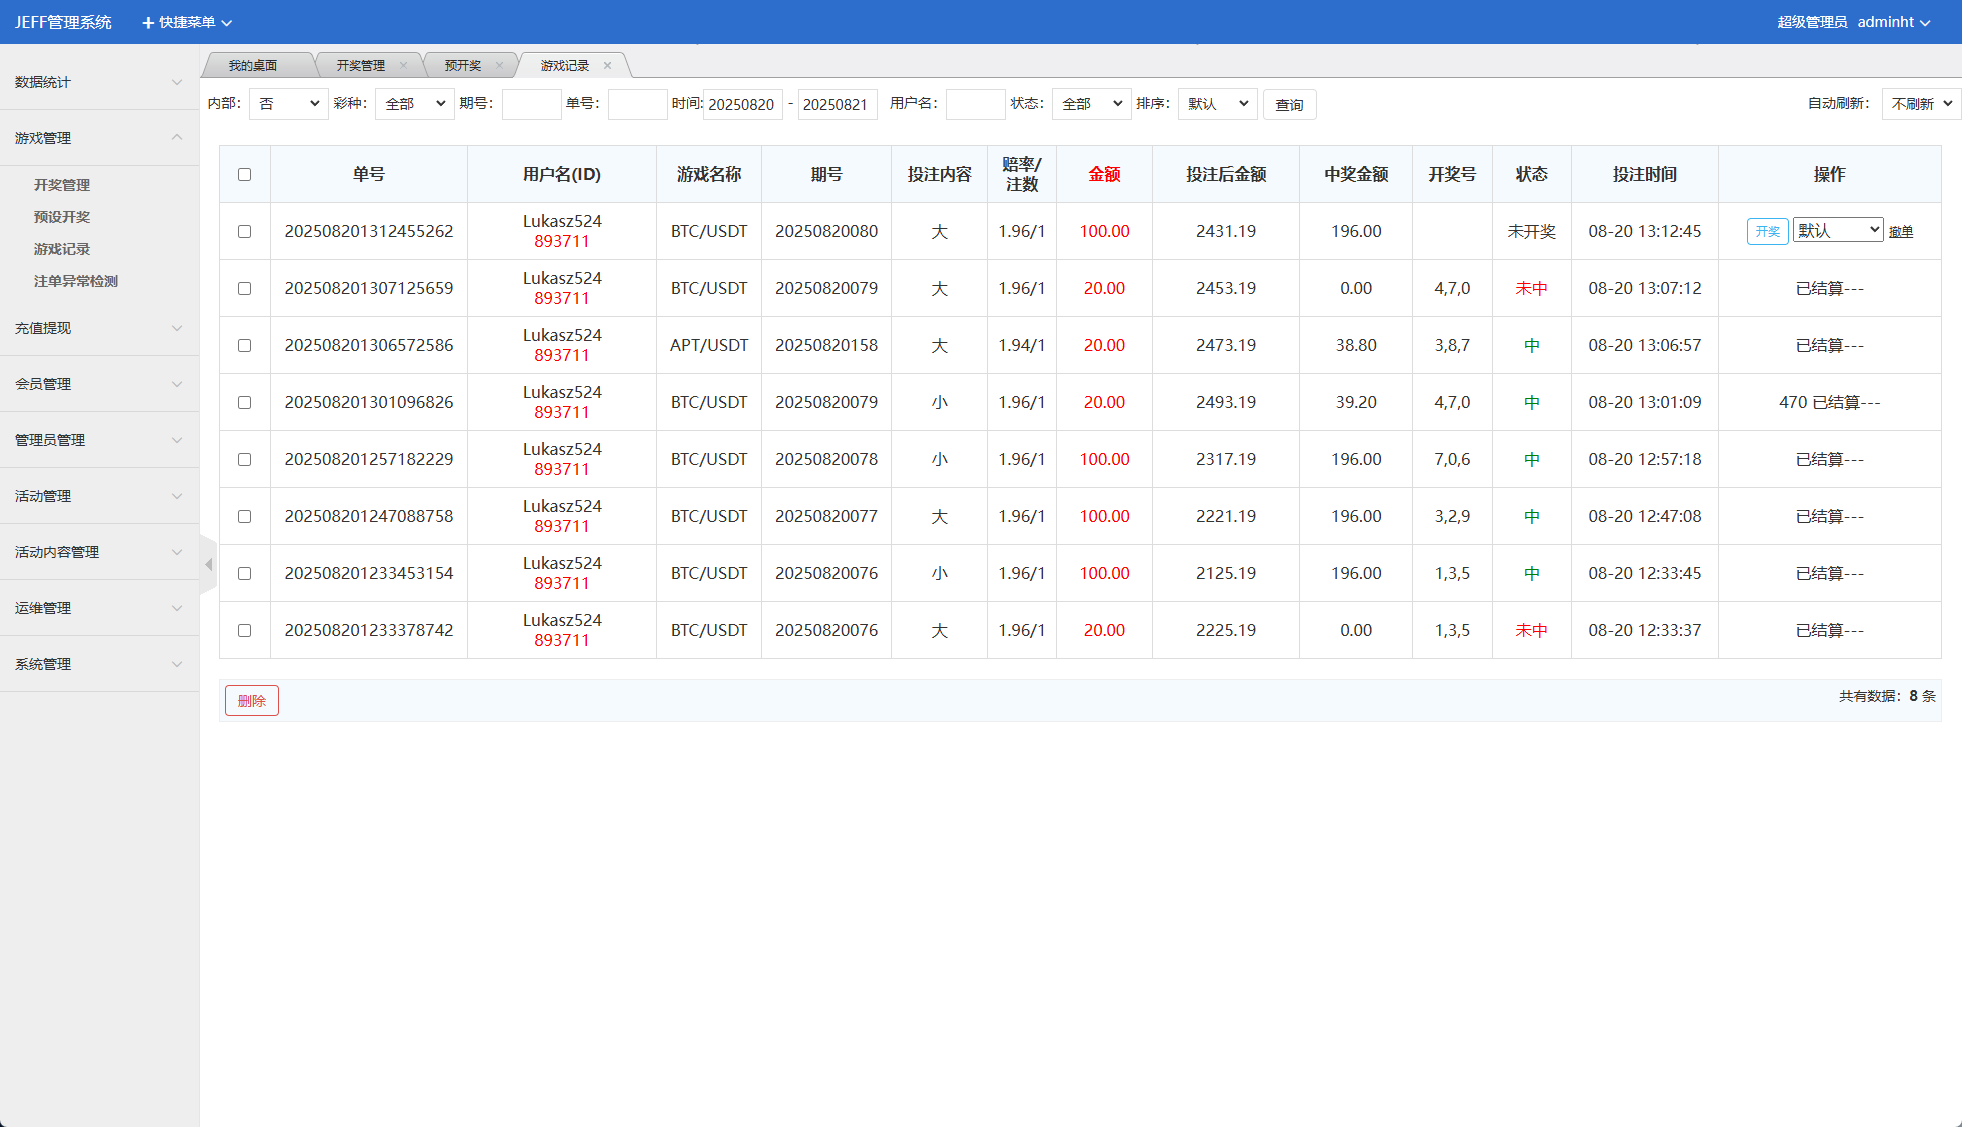
Task: Click the red 删除 button
Action: pyautogui.click(x=252, y=701)
